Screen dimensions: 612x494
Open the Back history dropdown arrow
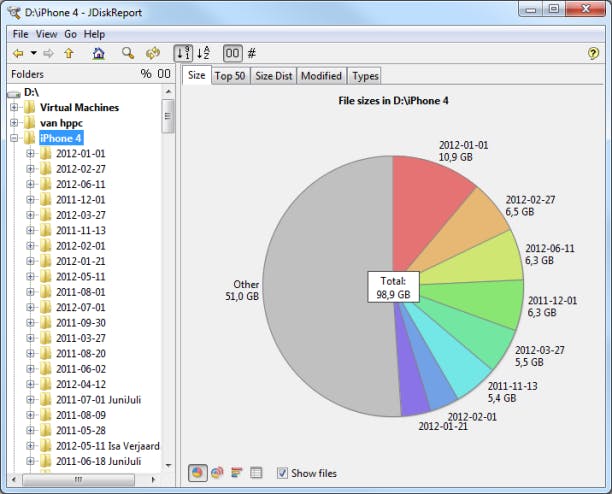click(34, 53)
